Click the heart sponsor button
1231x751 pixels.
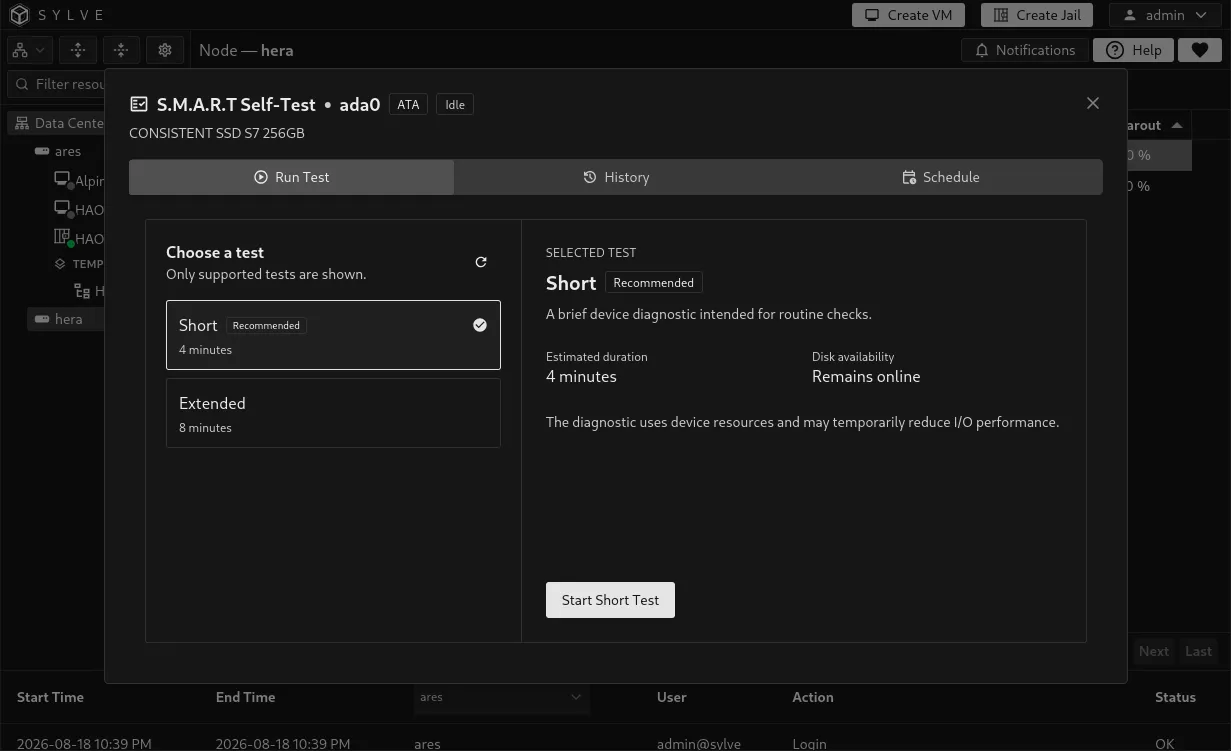pos(1200,50)
